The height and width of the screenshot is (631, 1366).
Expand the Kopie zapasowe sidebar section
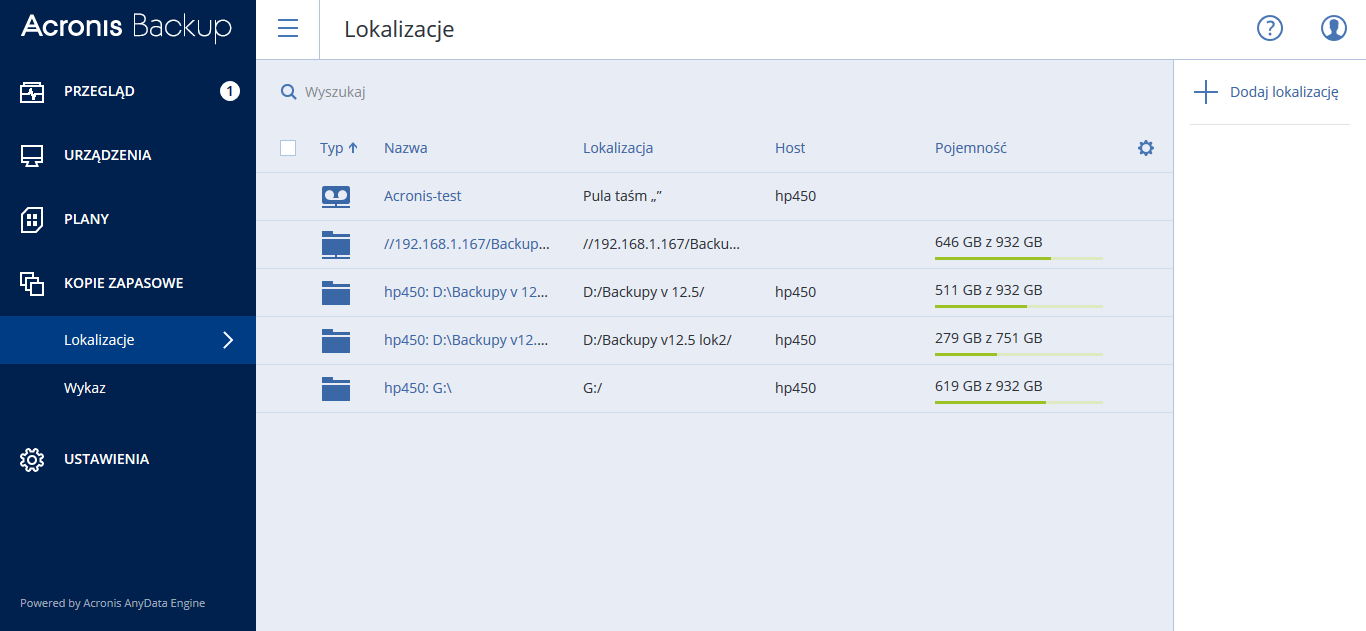(x=123, y=283)
